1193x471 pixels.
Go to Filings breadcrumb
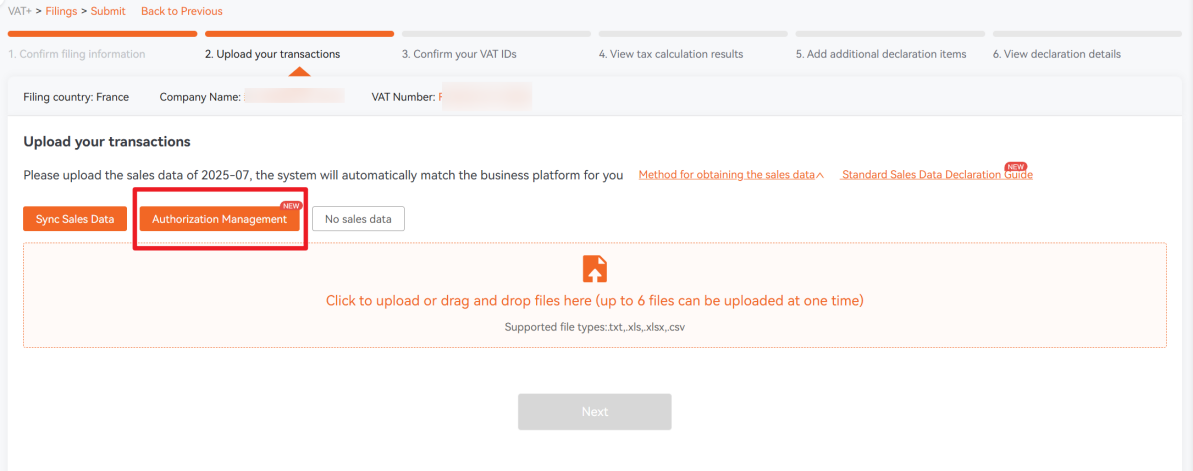coord(61,11)
